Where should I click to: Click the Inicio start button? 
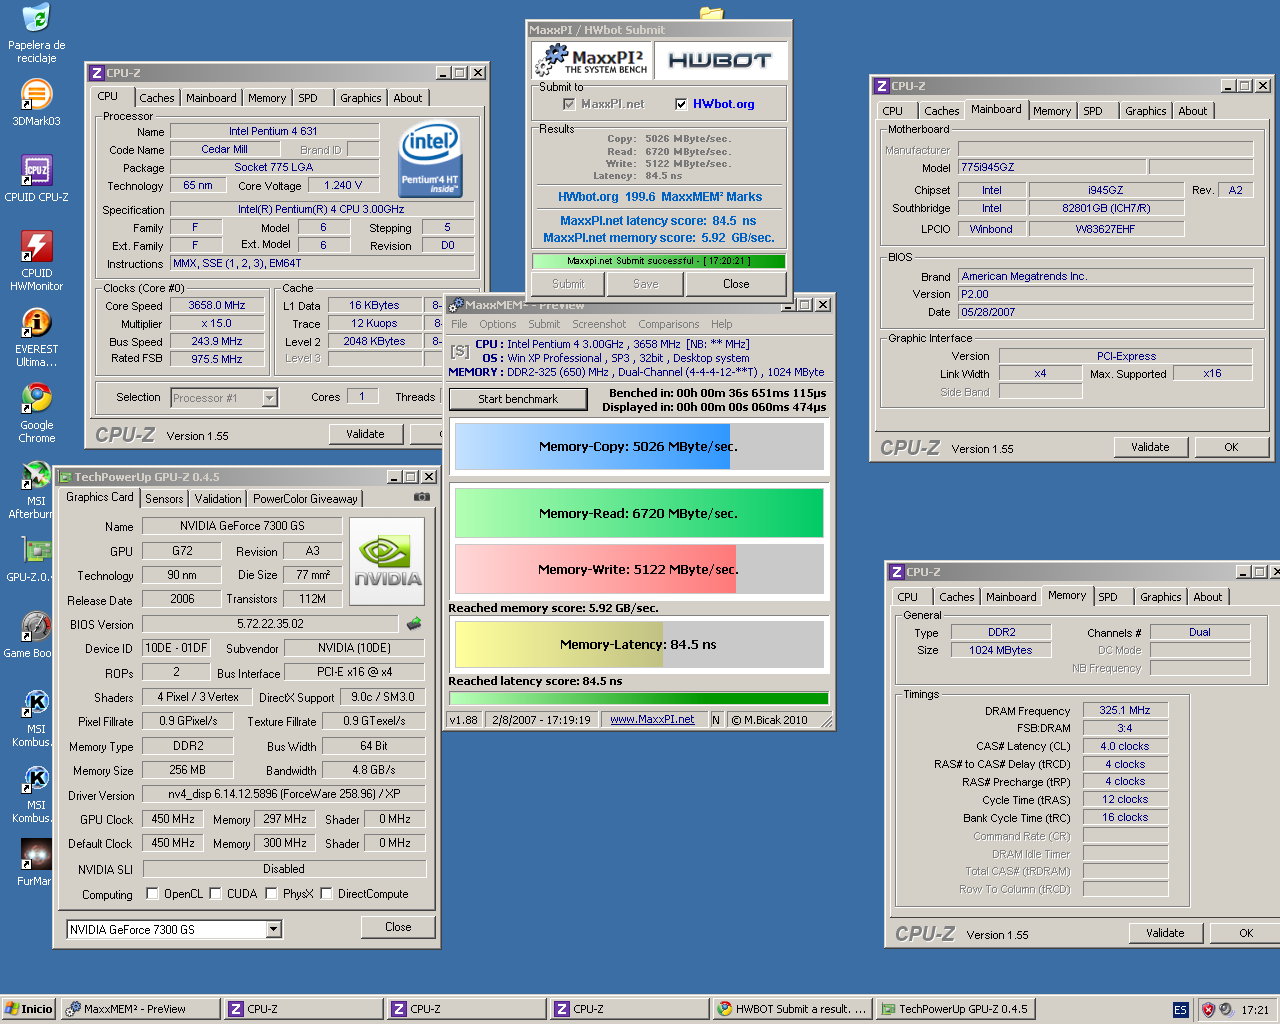click(28, 1009)
